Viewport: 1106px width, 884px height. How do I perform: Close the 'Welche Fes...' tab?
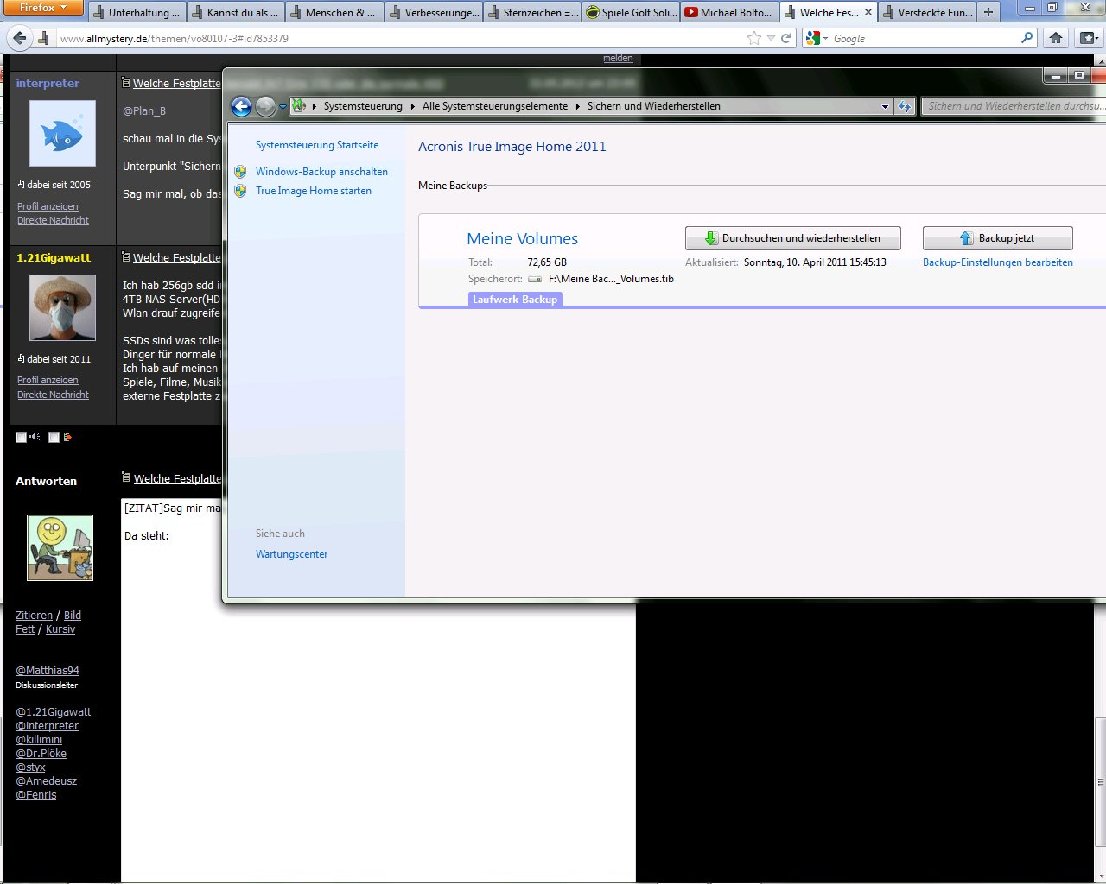pos(868,12)
